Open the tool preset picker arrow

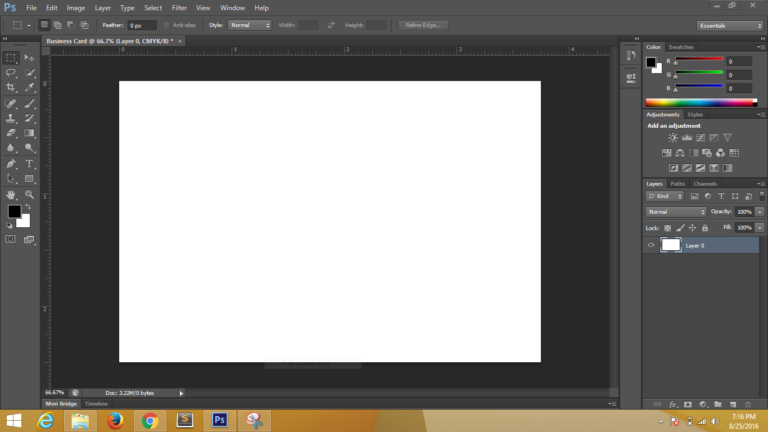(x=29, y=25)
